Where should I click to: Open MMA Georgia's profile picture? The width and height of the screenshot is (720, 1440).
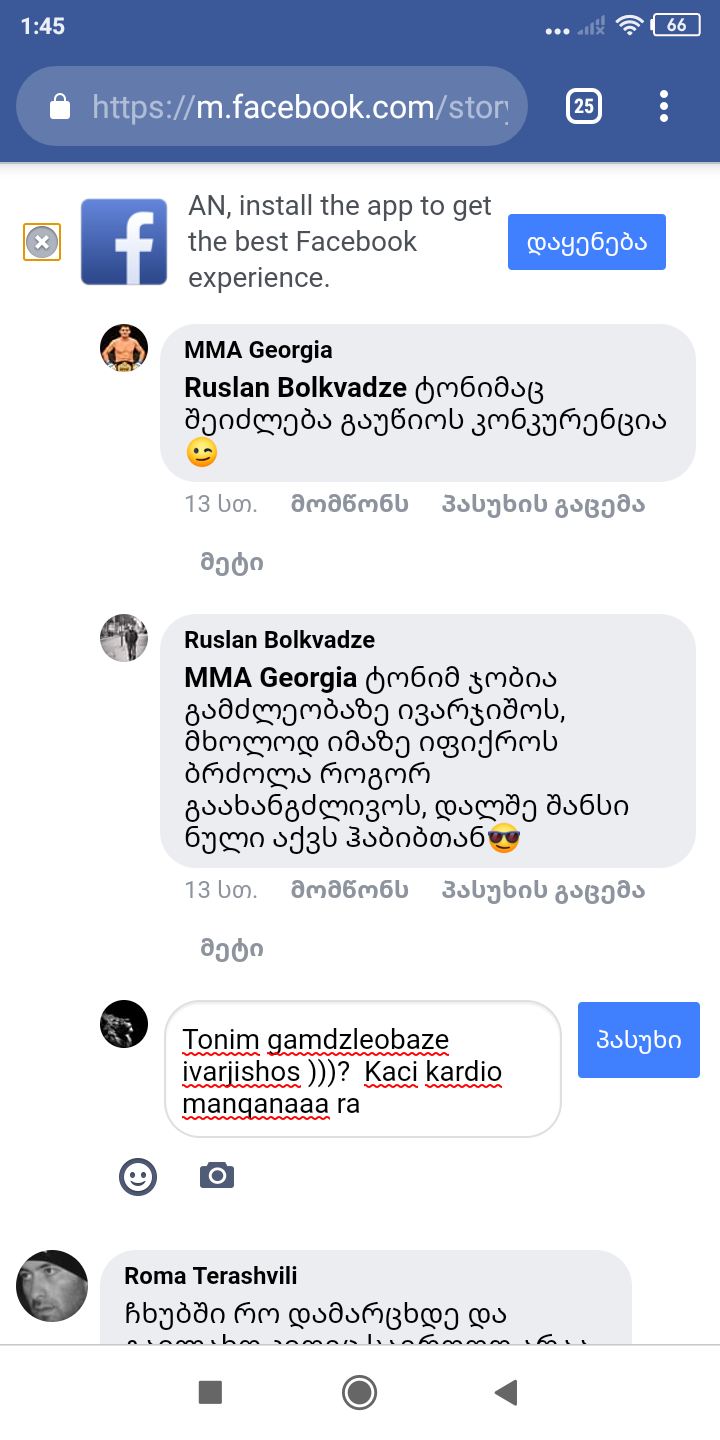click(123, 347)
